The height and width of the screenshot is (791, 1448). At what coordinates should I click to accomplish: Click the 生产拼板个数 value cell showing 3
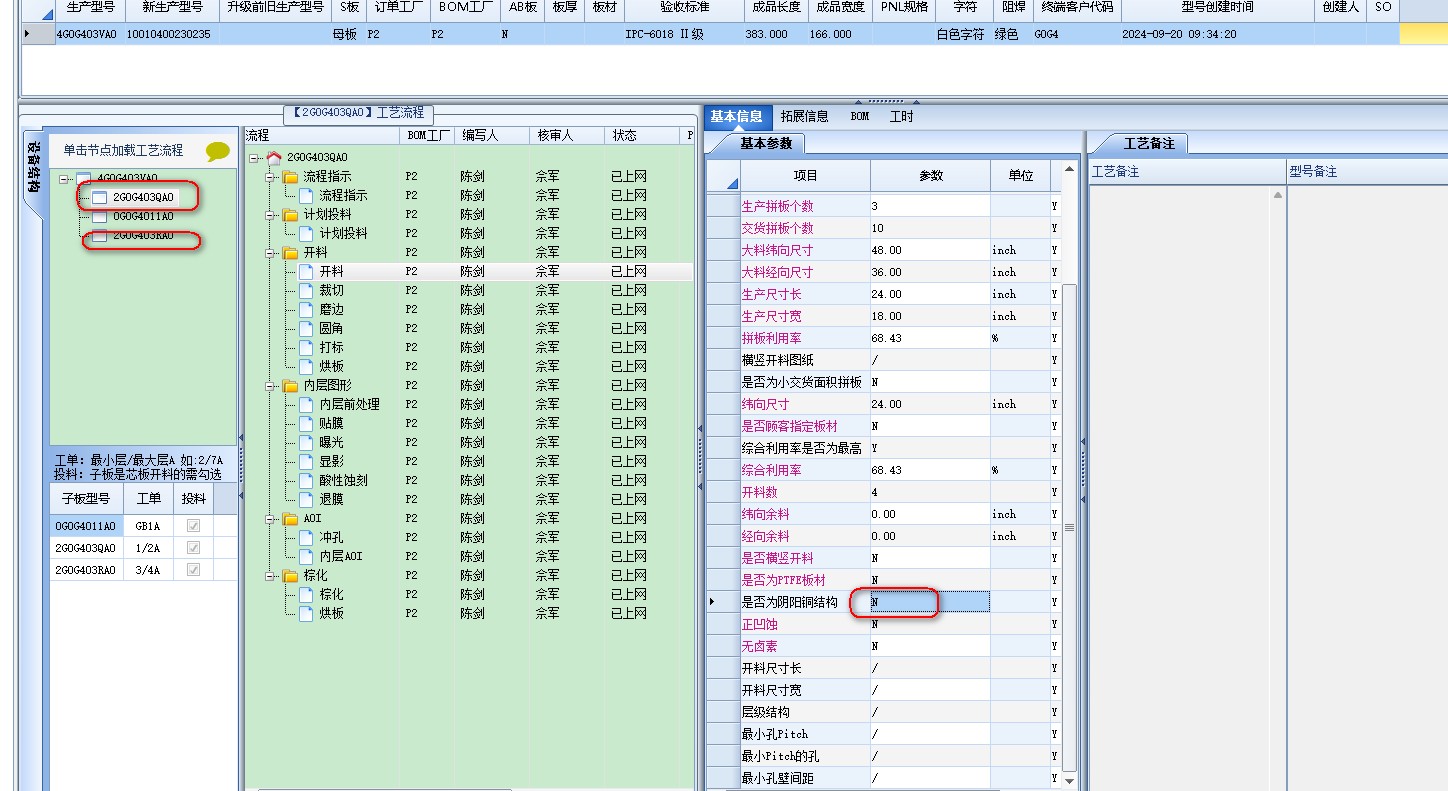point(930,206)
